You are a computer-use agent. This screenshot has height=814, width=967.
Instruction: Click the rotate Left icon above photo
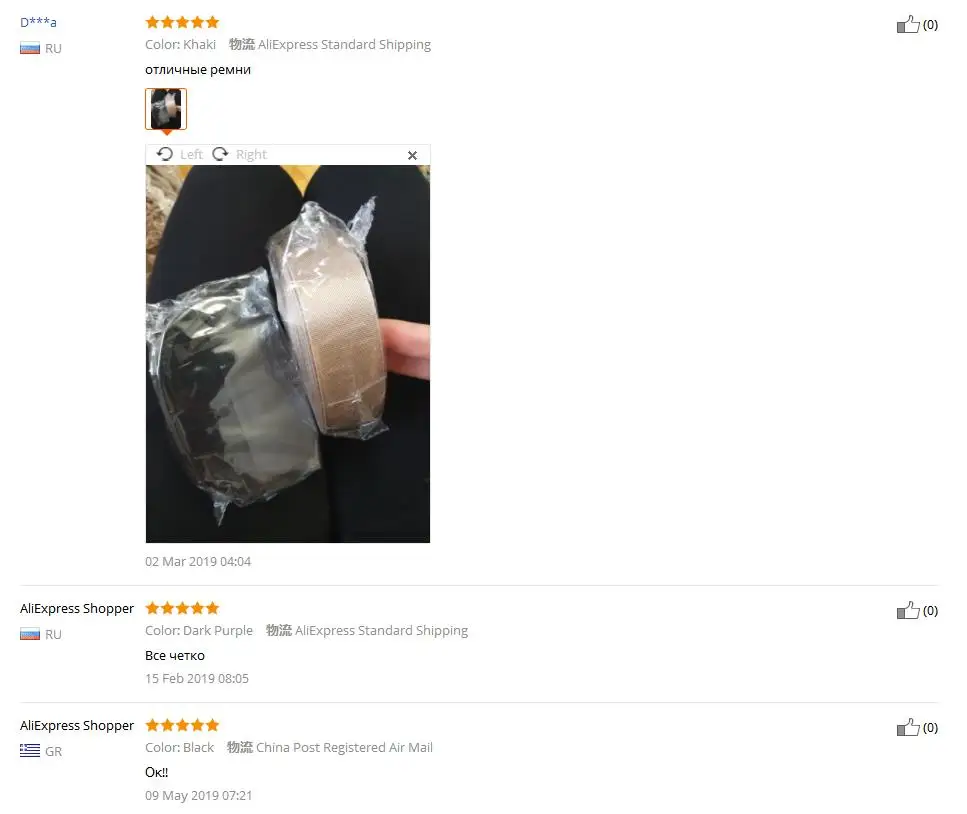pyautogui.click(x=165, y=154)
